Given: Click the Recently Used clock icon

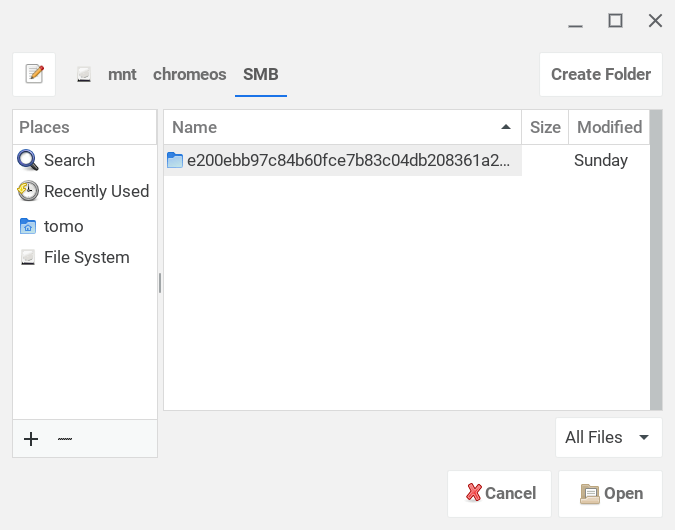Looking at the screenshot, I should pyautogui.click(x=28, y=191).
